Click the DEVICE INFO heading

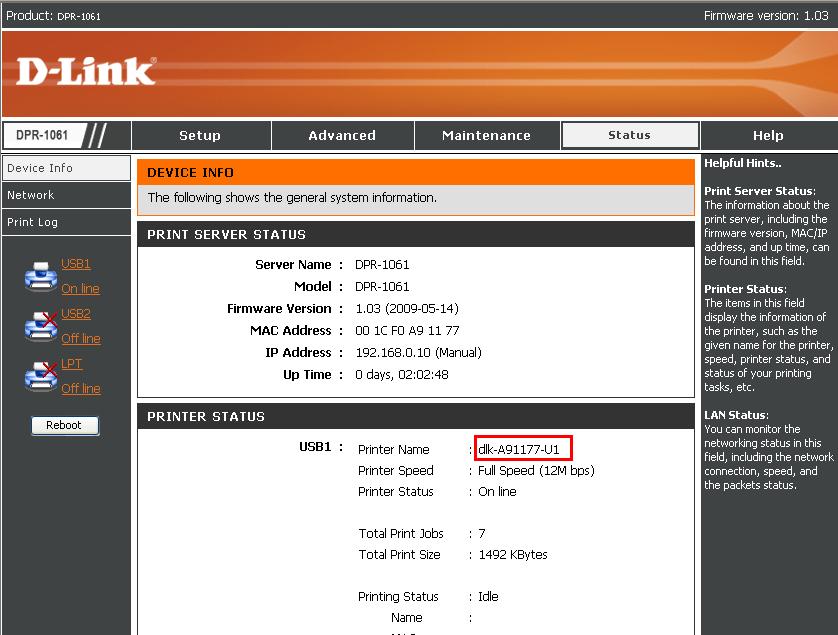click(x=190, y=173)
